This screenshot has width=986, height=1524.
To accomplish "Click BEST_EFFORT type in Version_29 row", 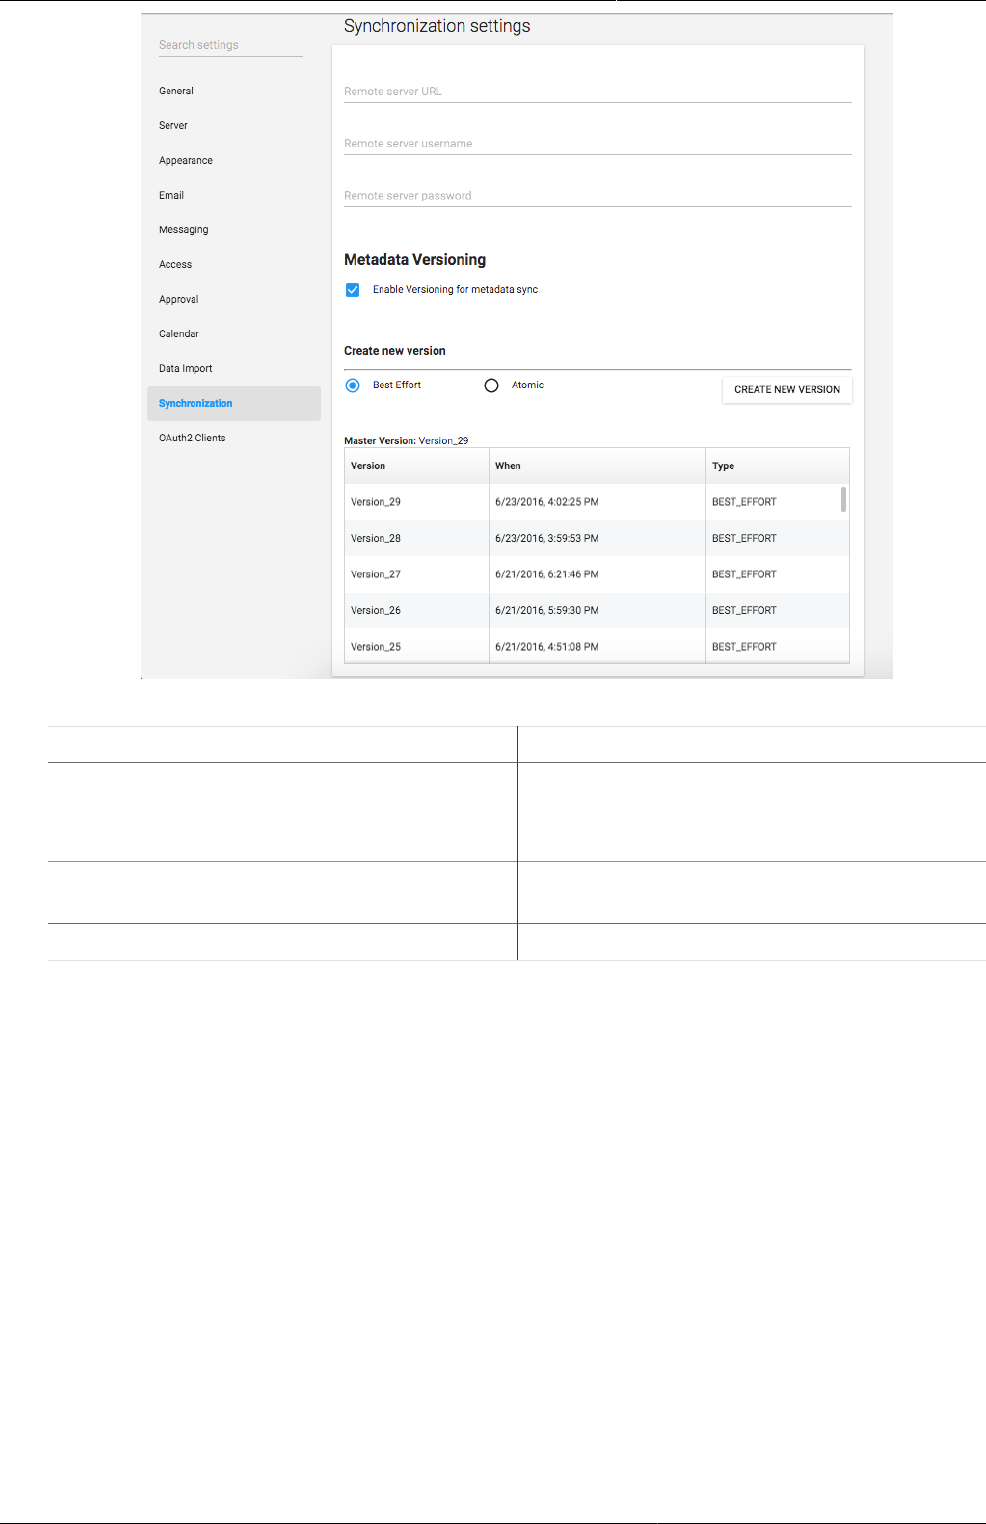I will click(x=744, y=502).
